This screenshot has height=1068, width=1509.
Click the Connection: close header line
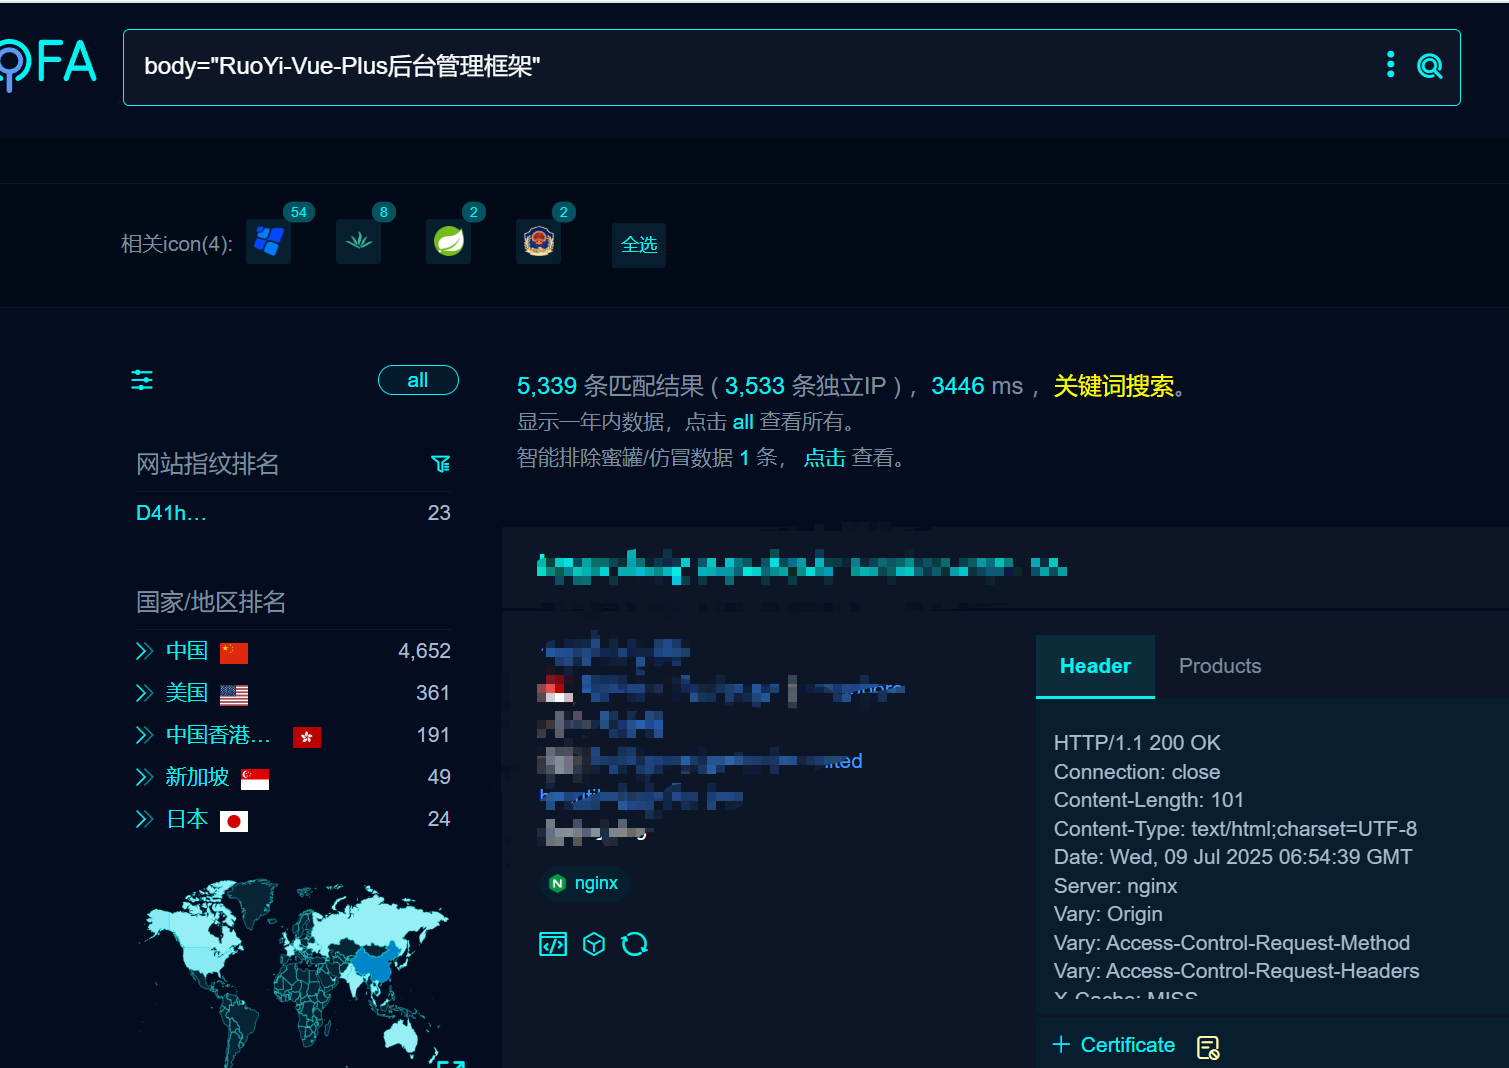[x=1137, y=772]
